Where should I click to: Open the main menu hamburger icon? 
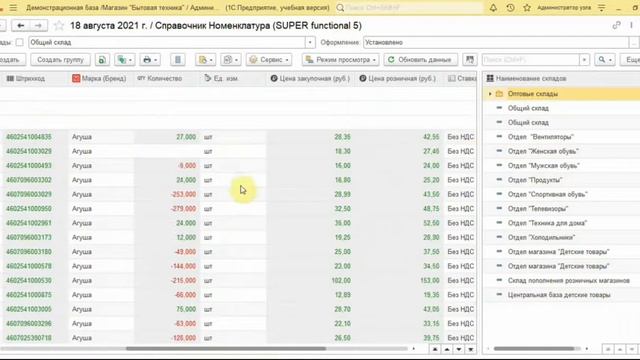pyautogui.click(x=13, y=8)
